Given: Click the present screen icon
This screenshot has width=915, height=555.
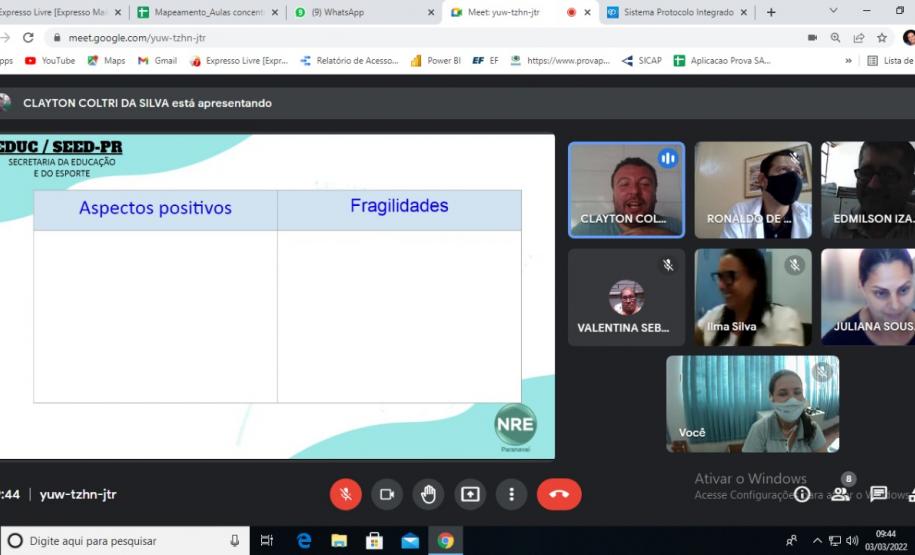Looking at the screenshot, I should pyautogui.click(x=470, y=494).
